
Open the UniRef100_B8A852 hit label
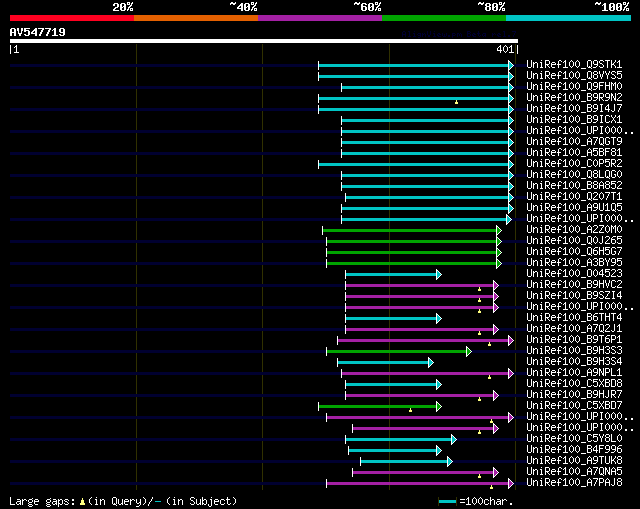tap(574, 186)
